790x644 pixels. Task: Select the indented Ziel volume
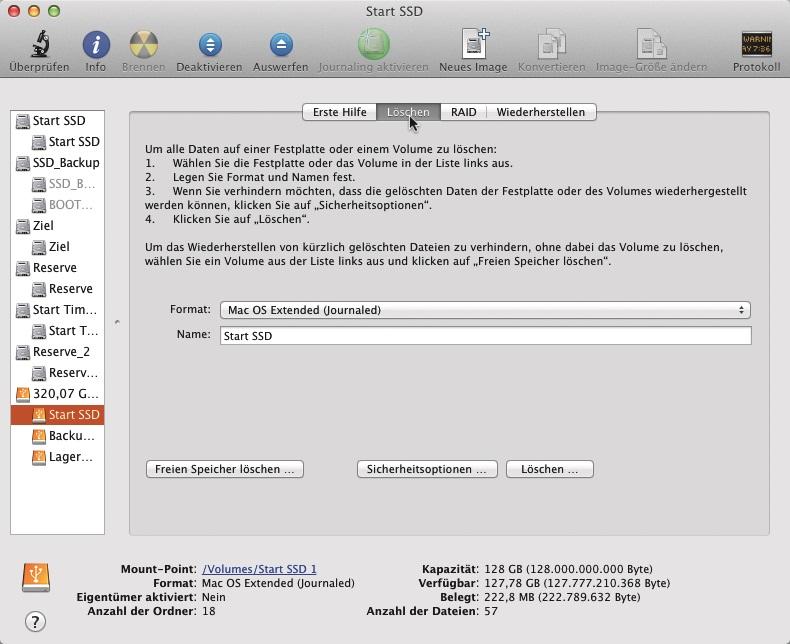coord(57,247)
